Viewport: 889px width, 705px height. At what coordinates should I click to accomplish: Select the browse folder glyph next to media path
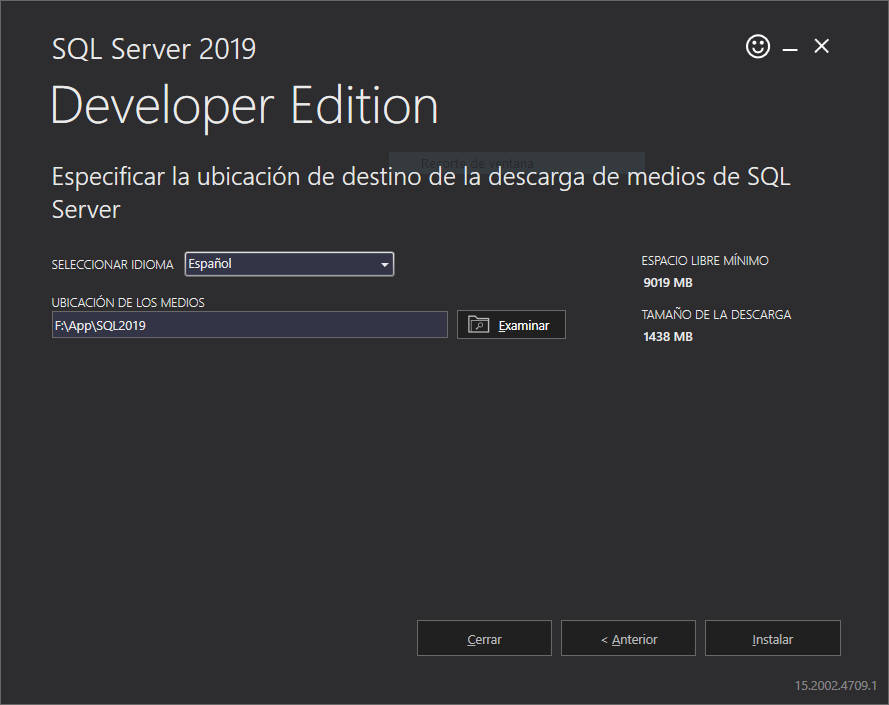click(x=477, y=324)
